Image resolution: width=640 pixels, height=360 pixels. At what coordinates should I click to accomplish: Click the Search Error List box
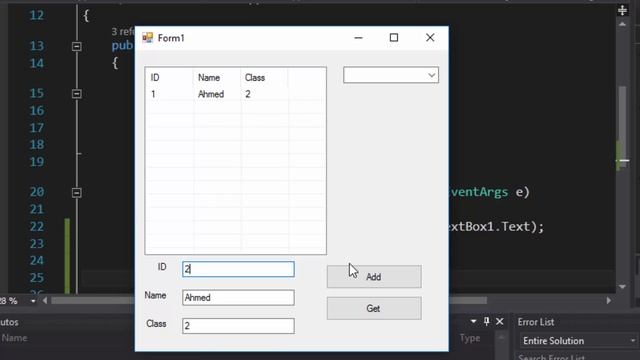[x=578, y=357]
